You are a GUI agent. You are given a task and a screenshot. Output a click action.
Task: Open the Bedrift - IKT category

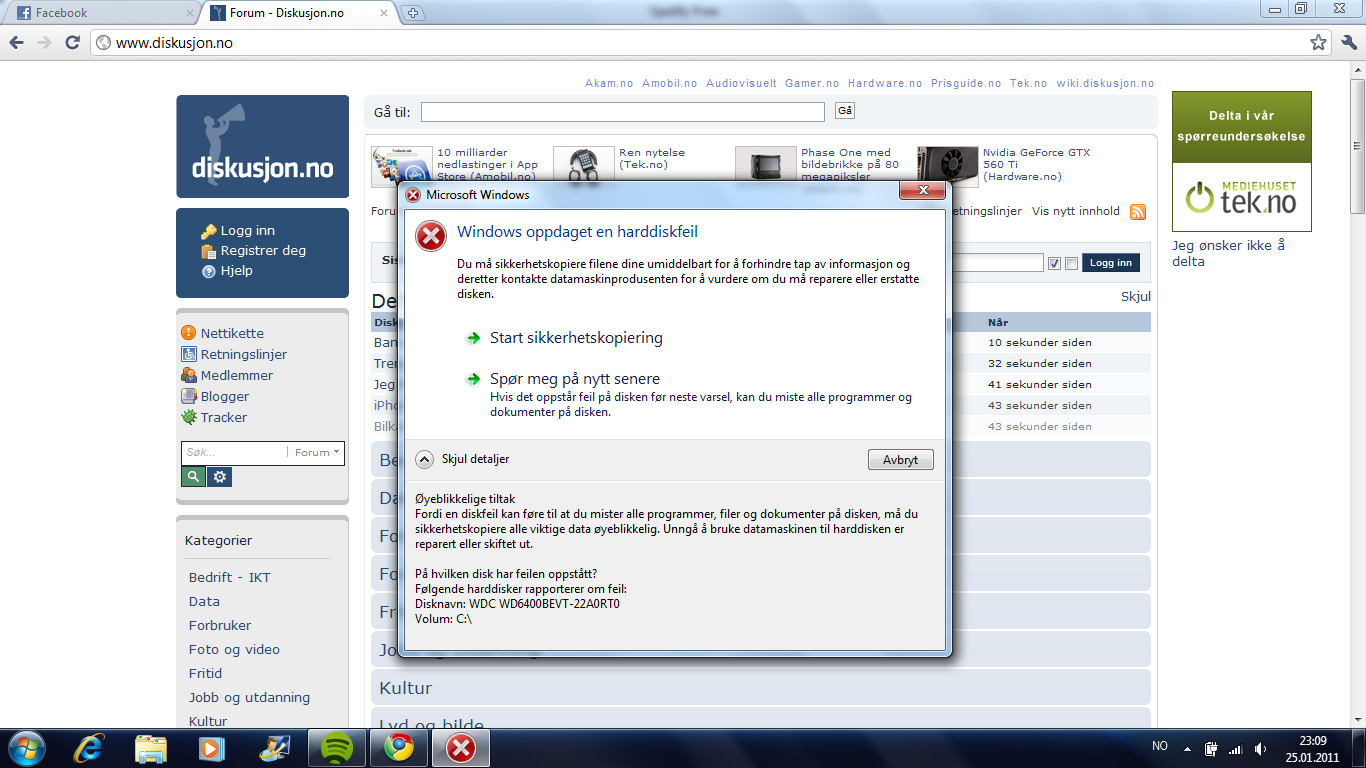(x=229, y=577)
